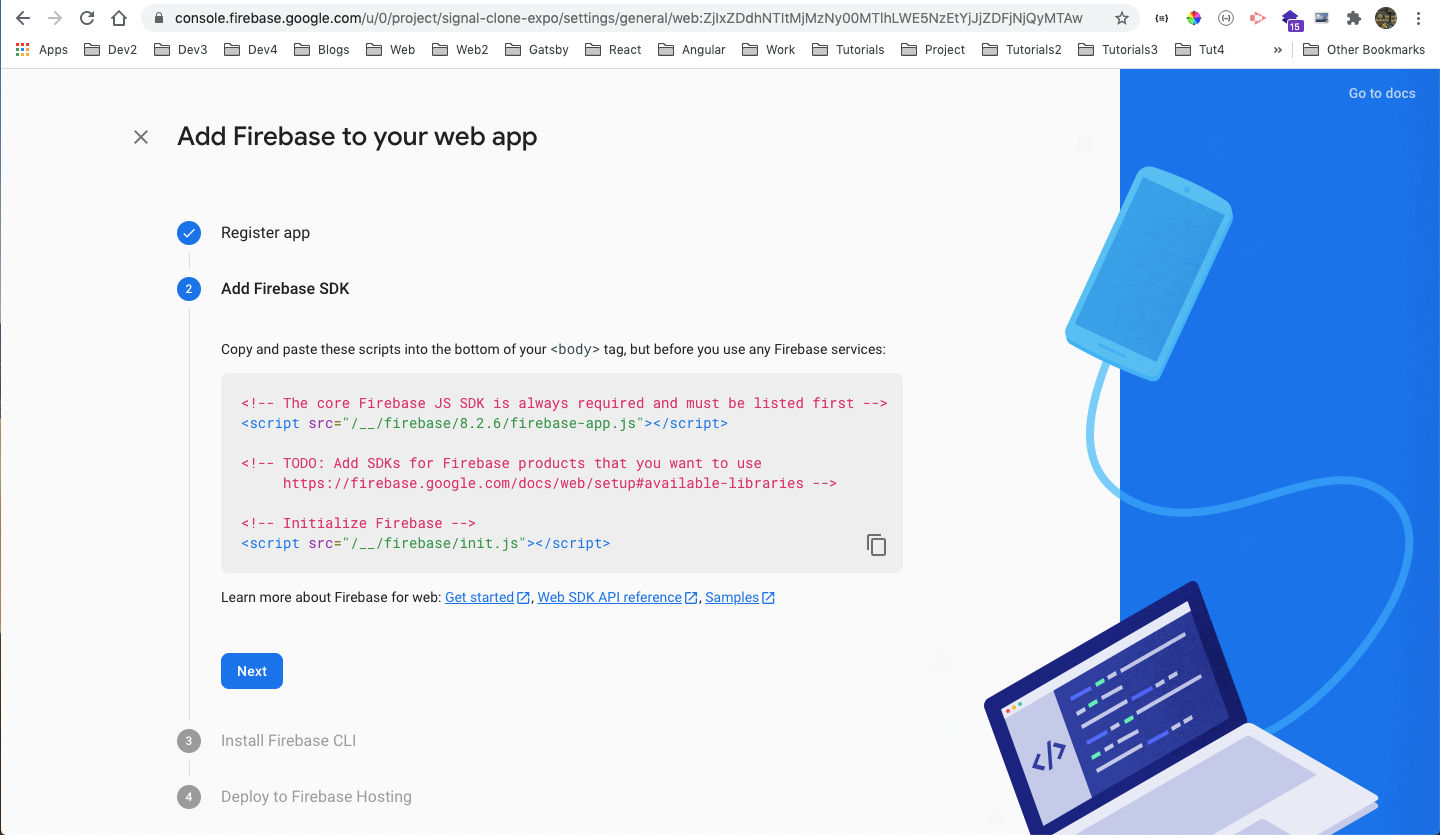The height and width of the screenshot is (835, 1440).
Task: Open the Apps bookmarks shortcut
Action: (42, 49)
